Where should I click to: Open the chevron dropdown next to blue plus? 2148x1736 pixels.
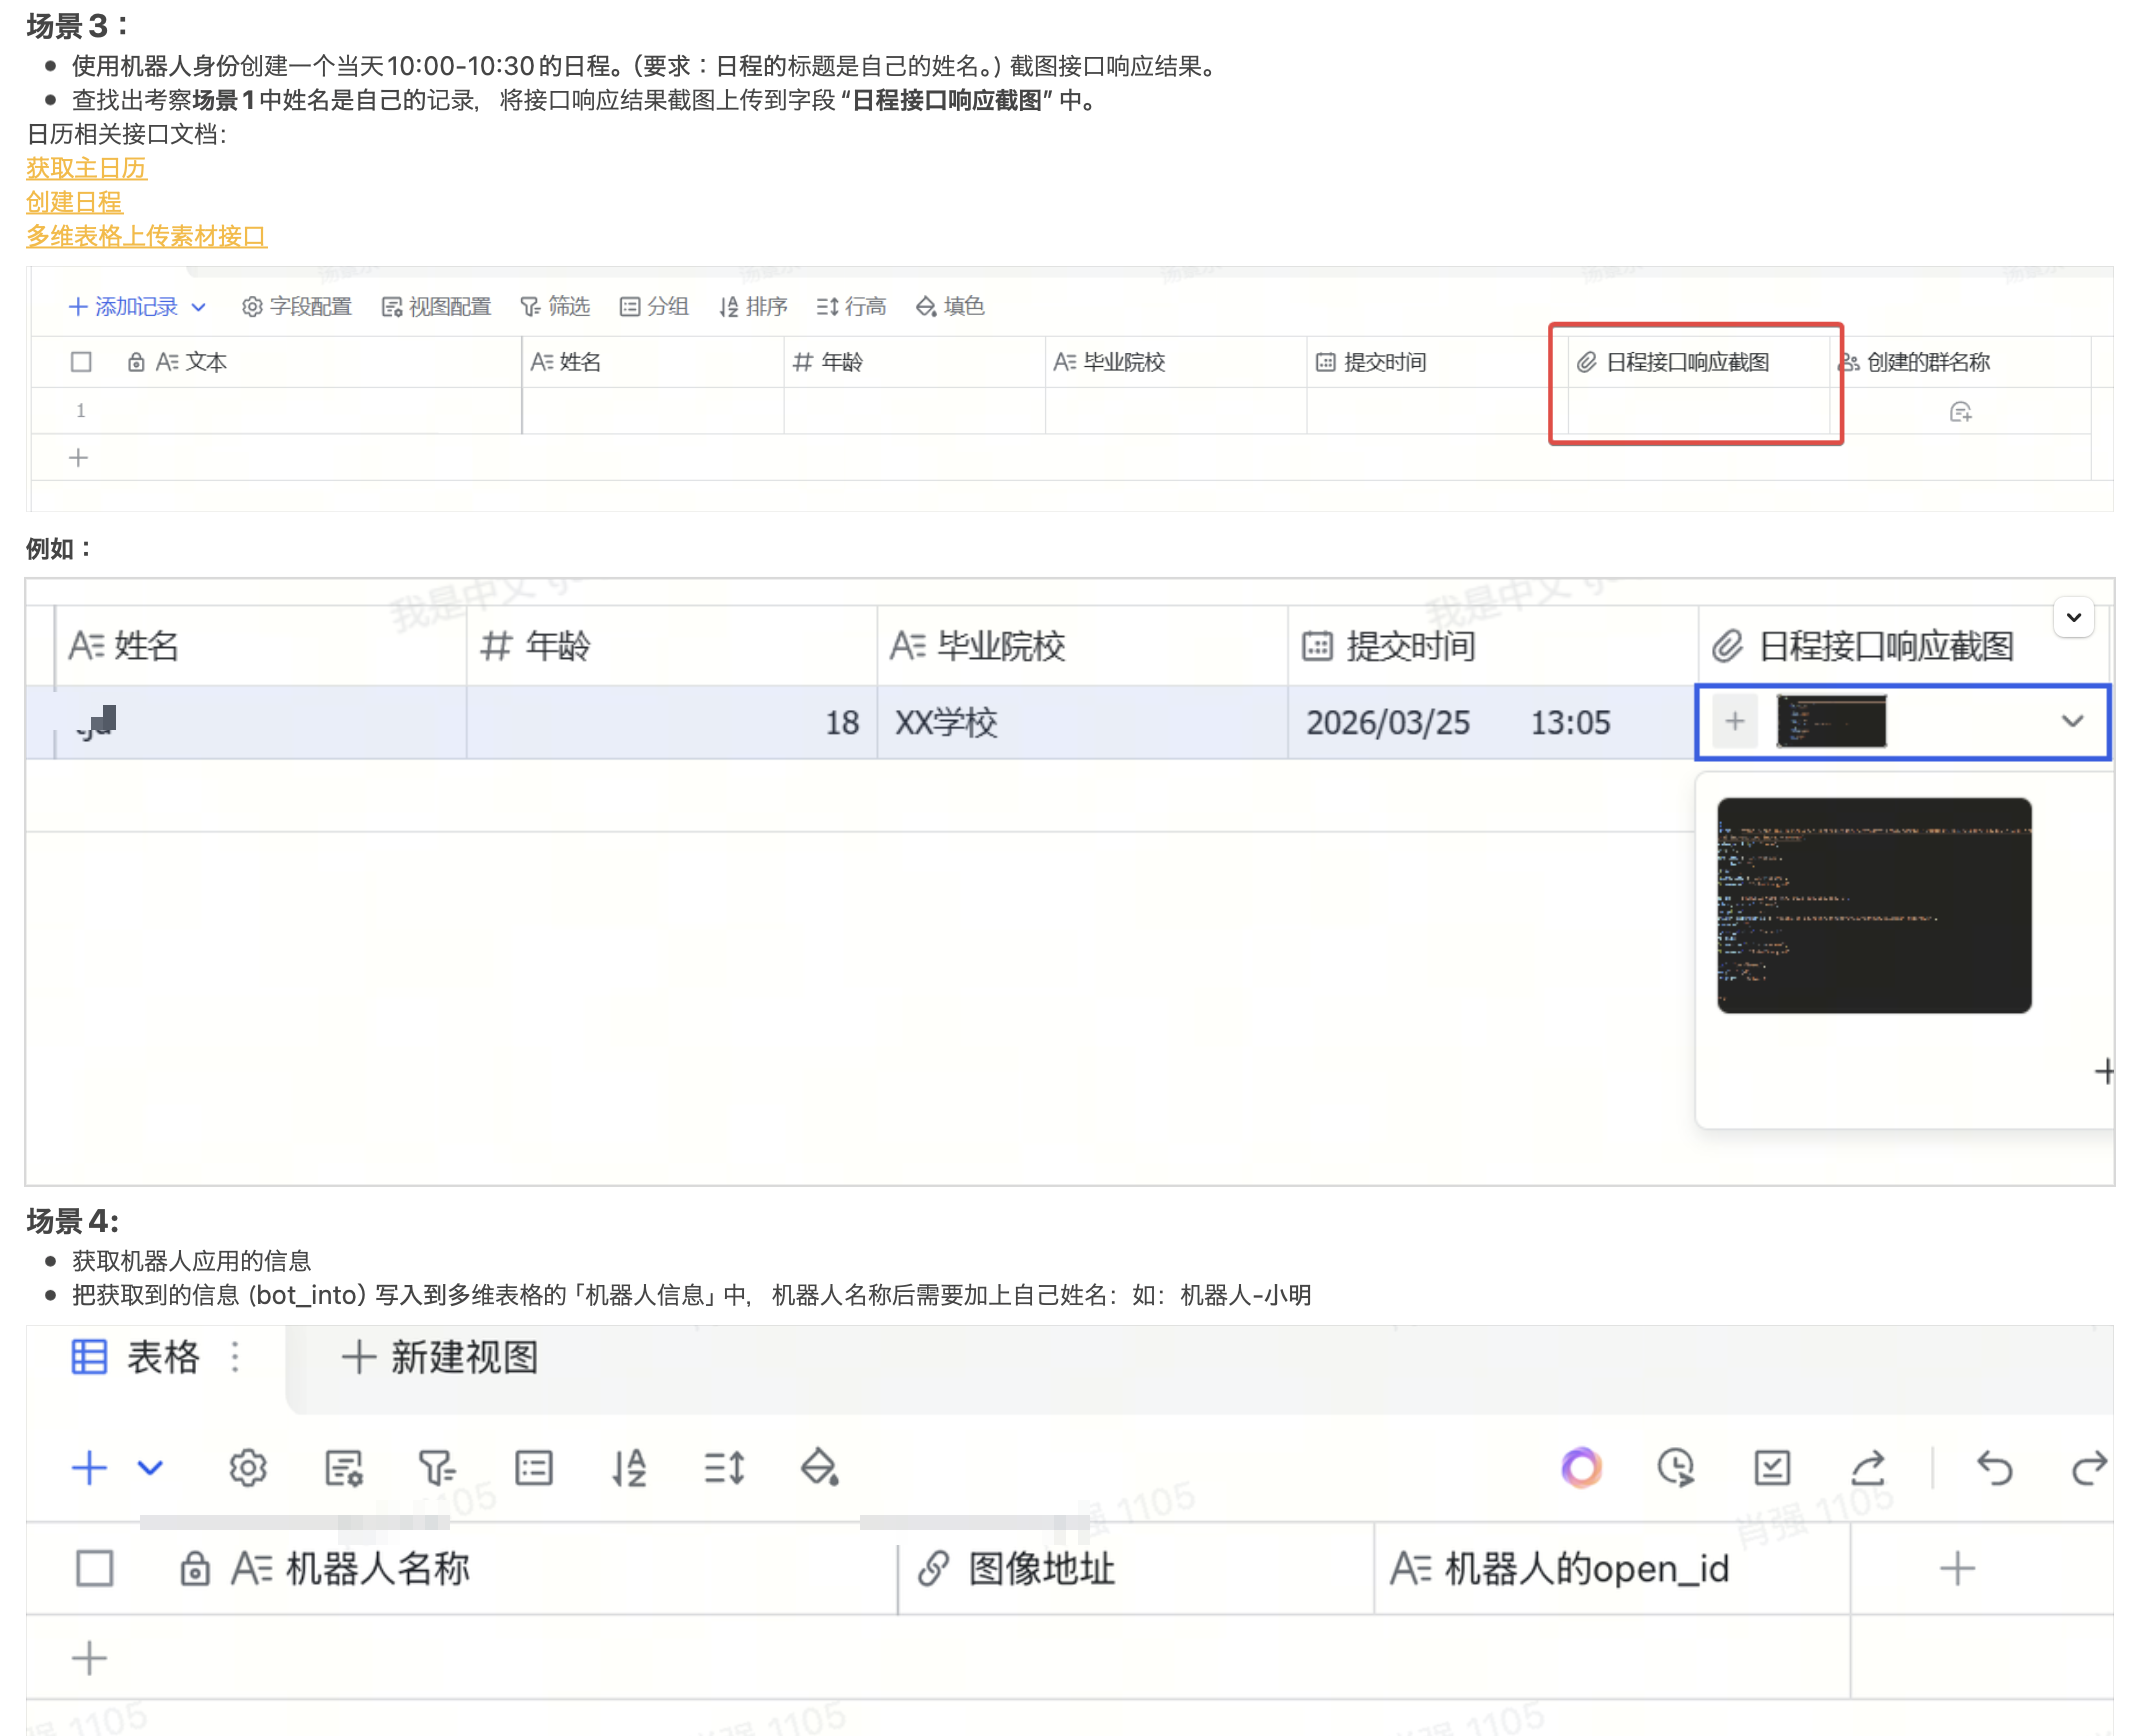[x=150, y=1468]
